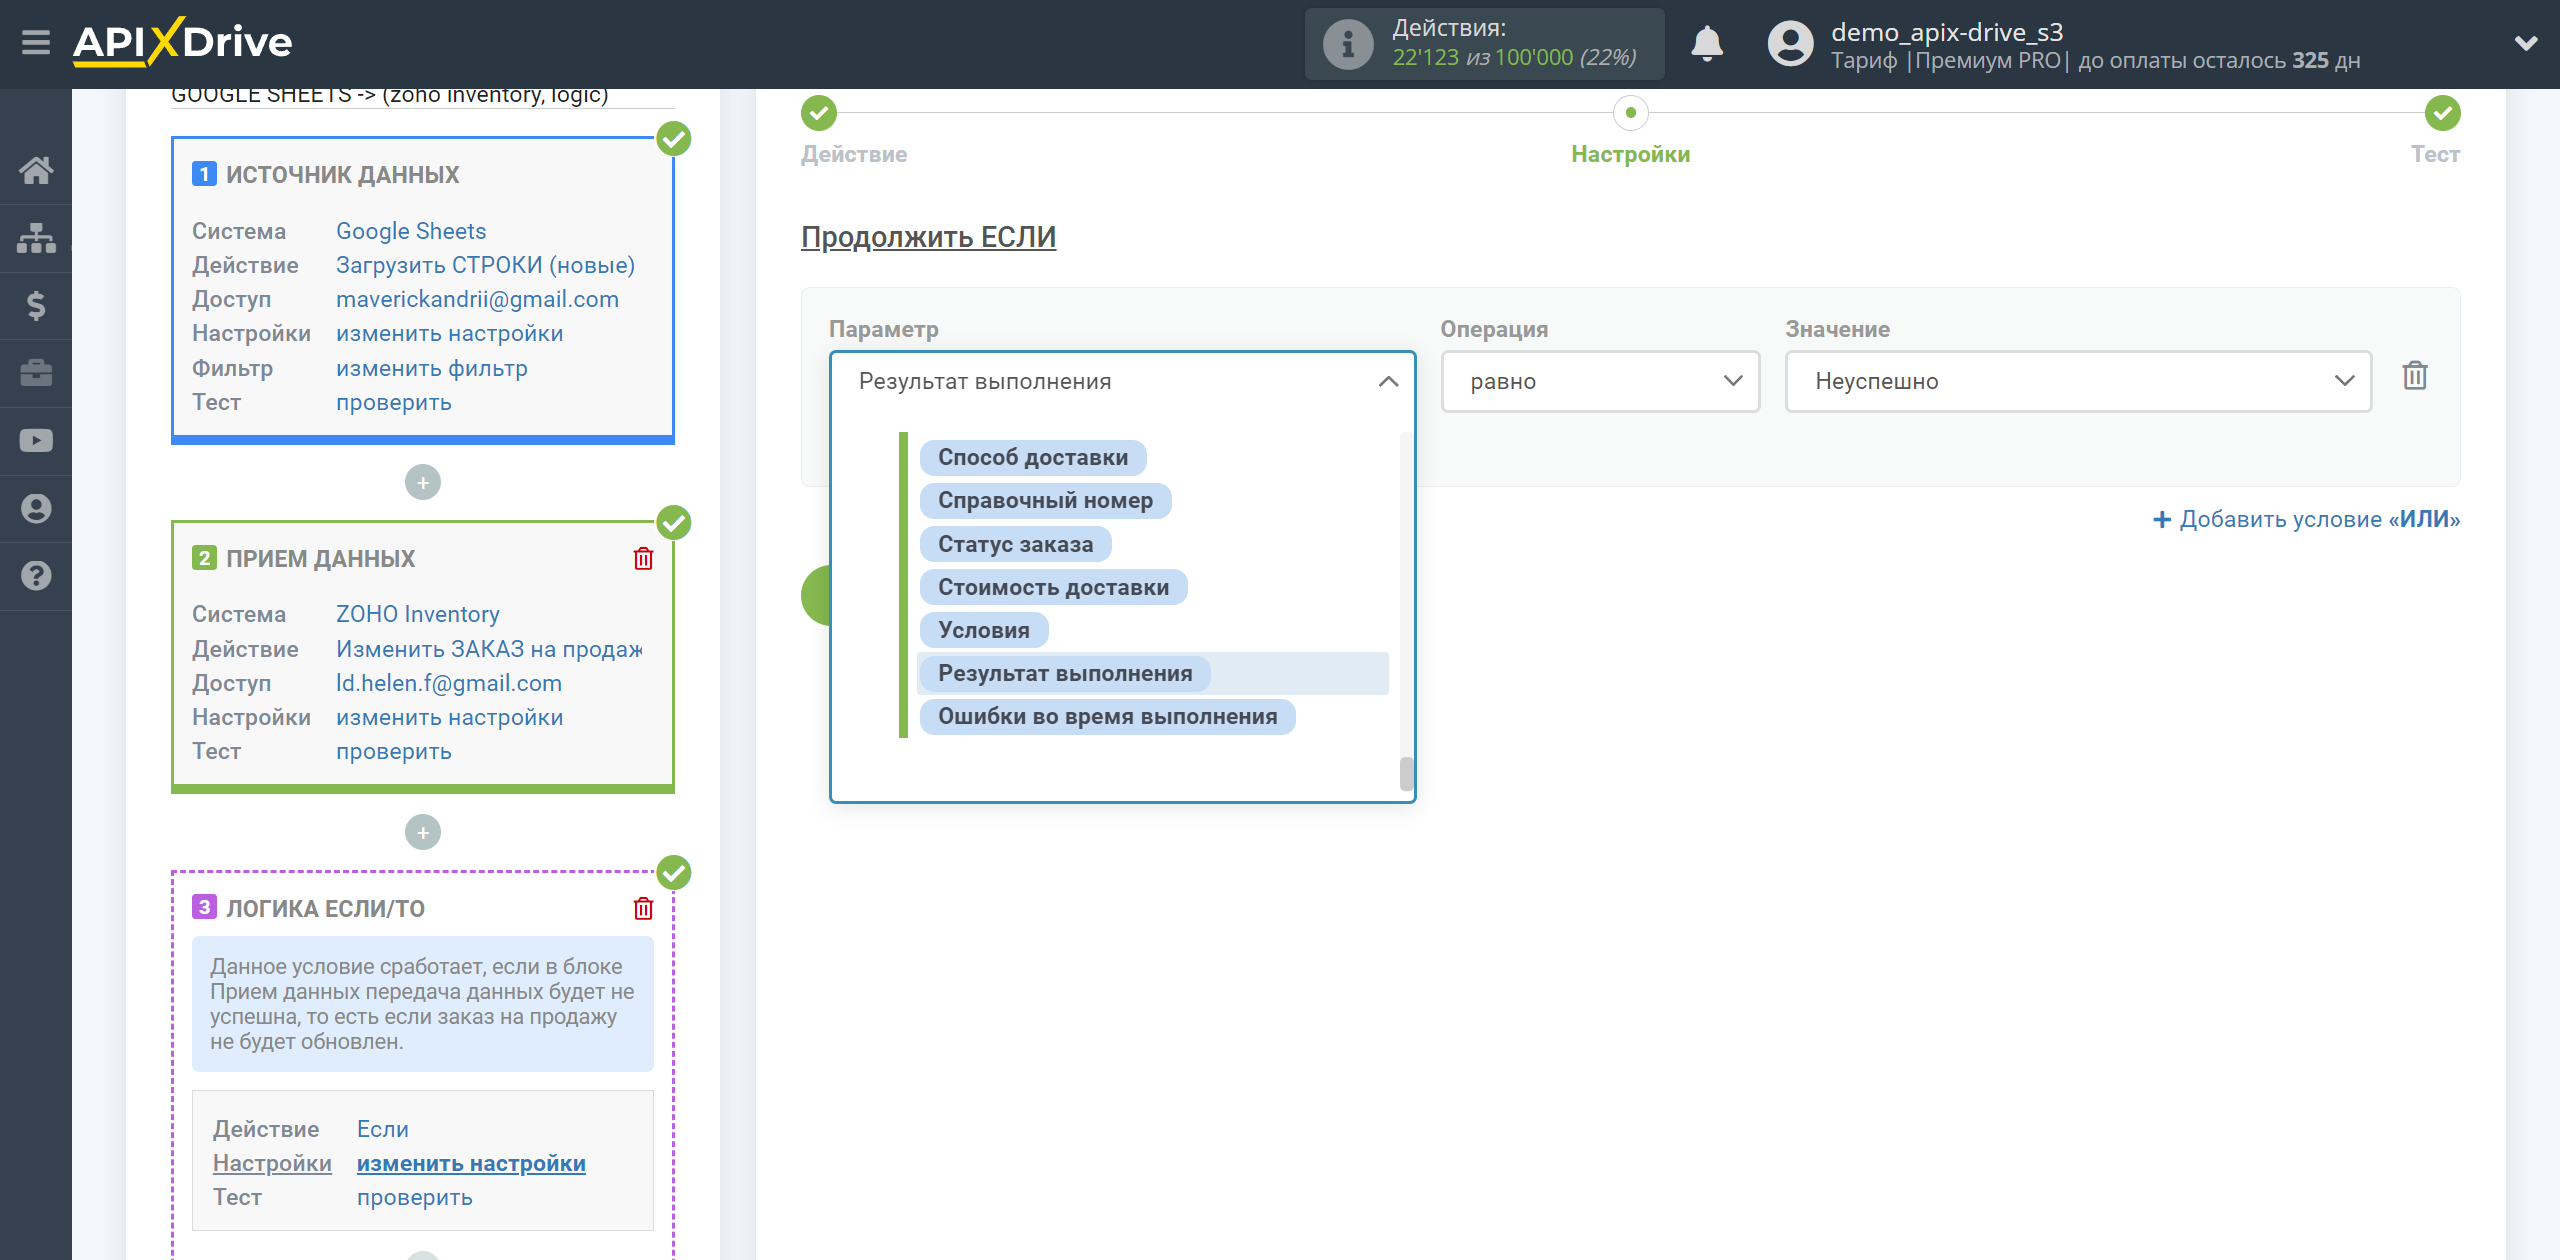Screen dimensions: 2560x1260
Task: Open the connections sitemap icon
Action: [36, 238]
